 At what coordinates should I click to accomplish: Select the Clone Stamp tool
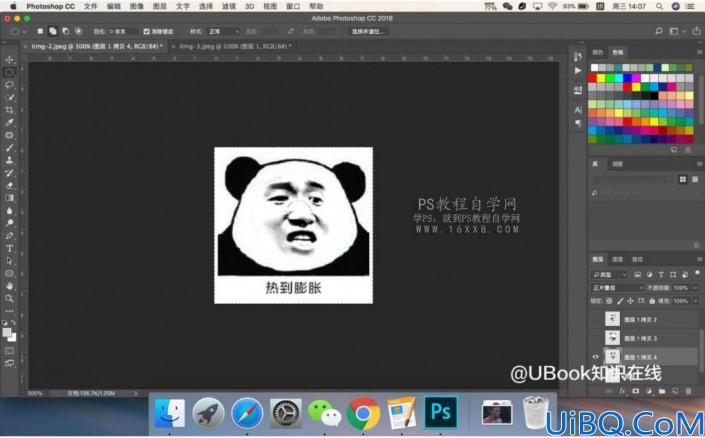click(9, 160)
